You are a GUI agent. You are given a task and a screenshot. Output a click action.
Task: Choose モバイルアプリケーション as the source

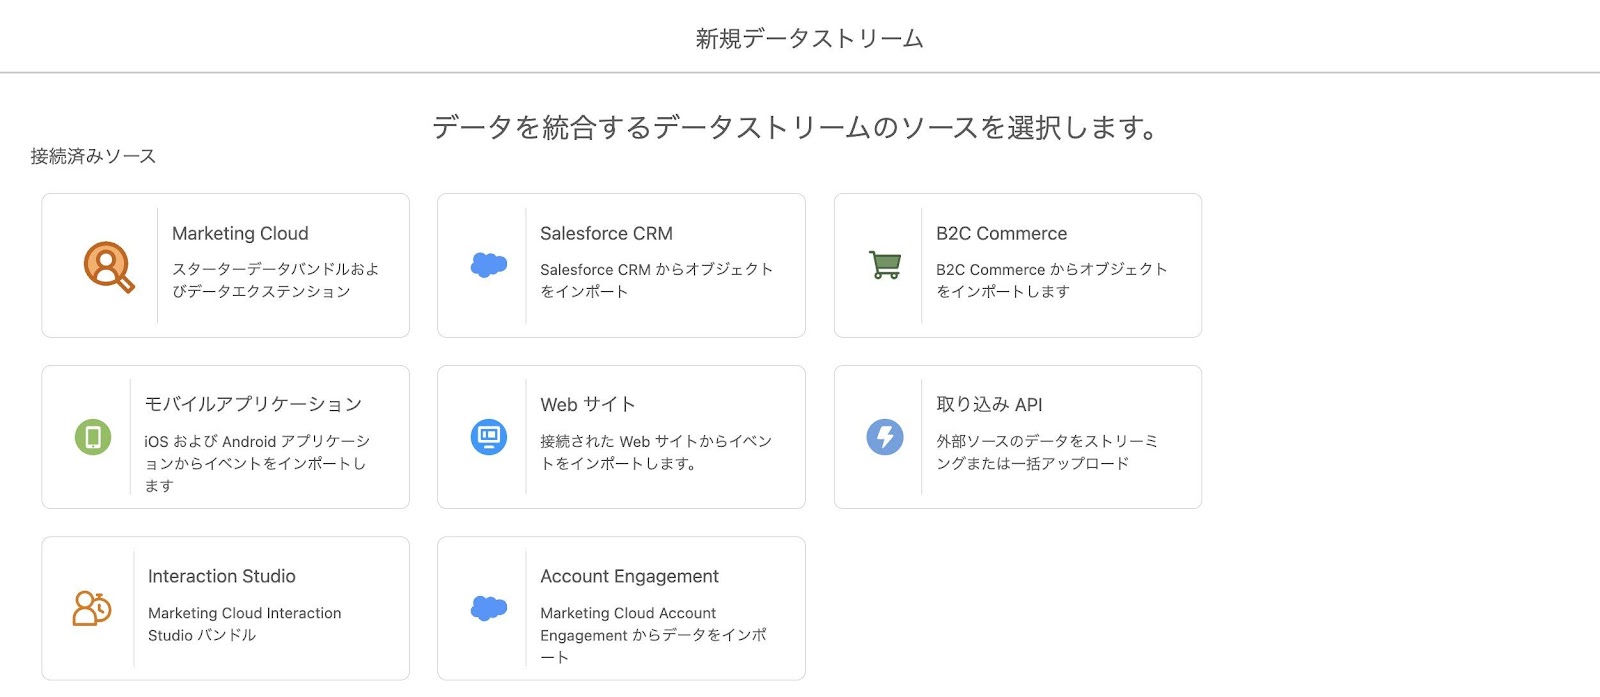tap(224, 436)
